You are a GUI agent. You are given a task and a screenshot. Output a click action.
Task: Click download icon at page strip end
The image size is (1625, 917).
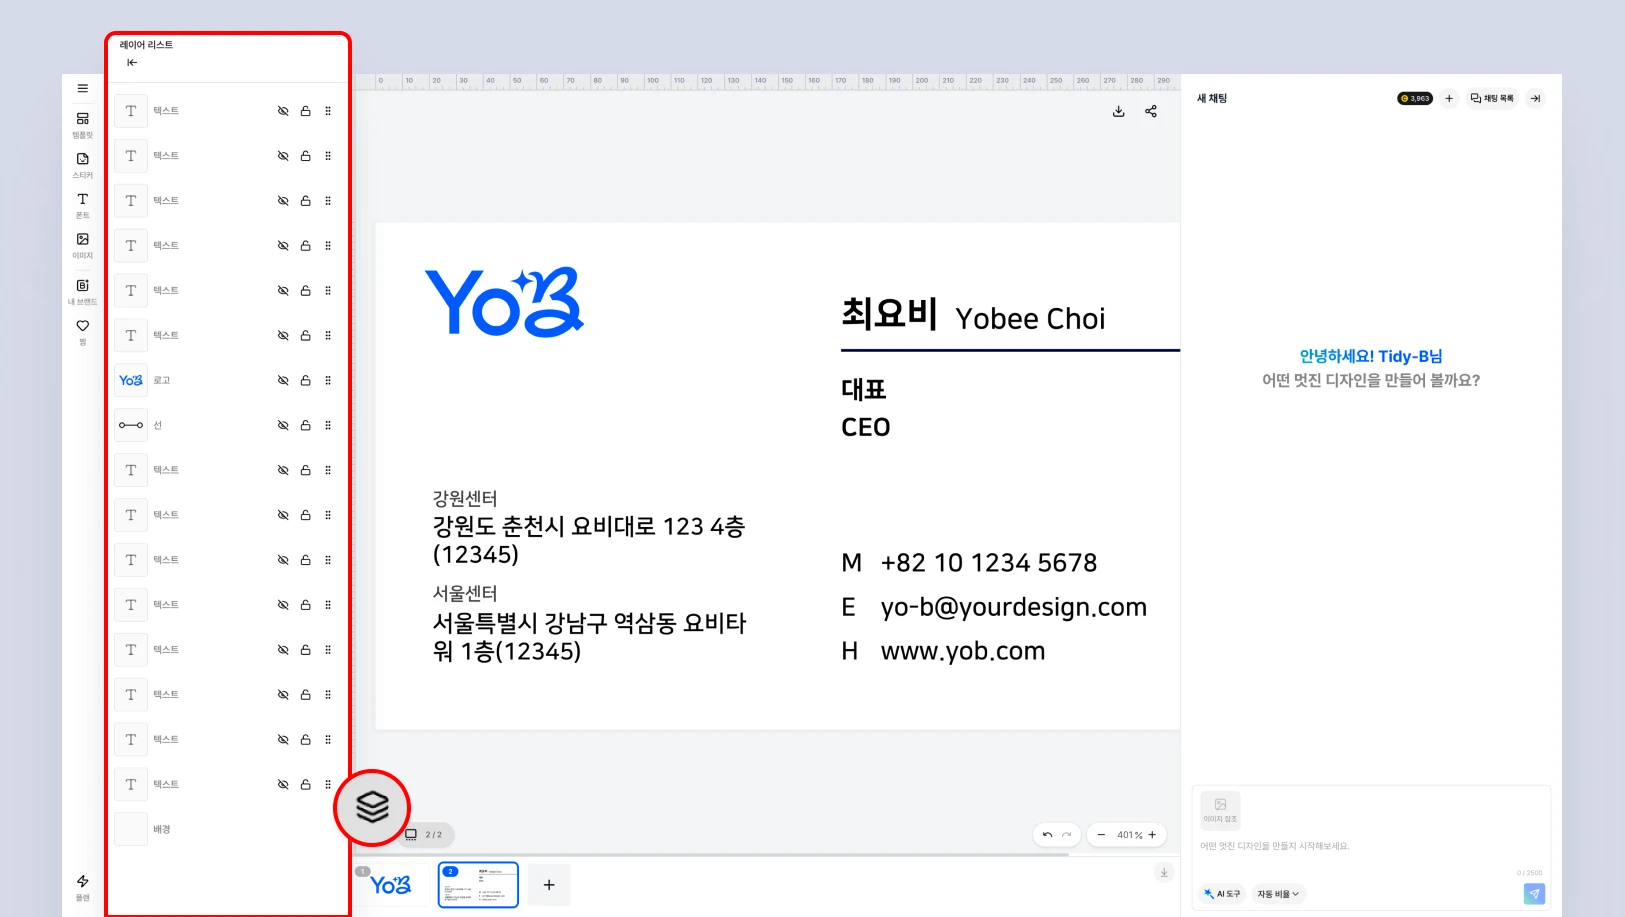click(x=1164, y=873)
